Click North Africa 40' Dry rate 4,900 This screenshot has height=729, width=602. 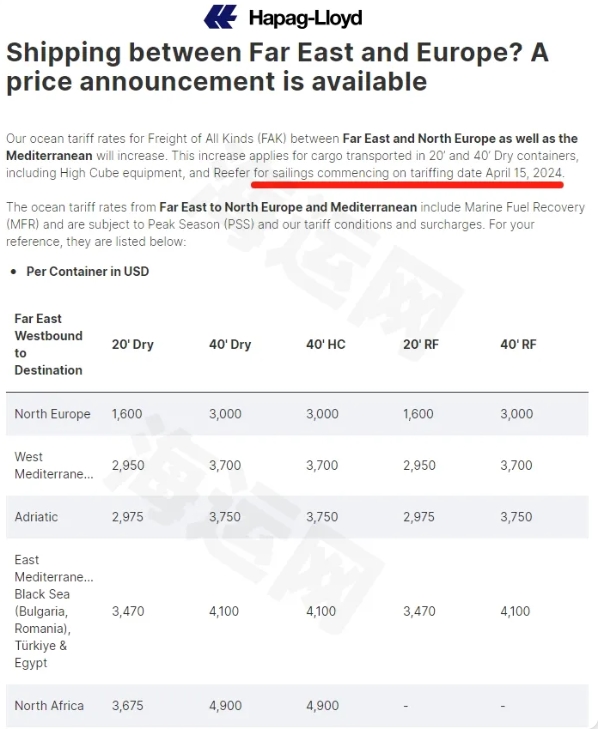(225, 706)
